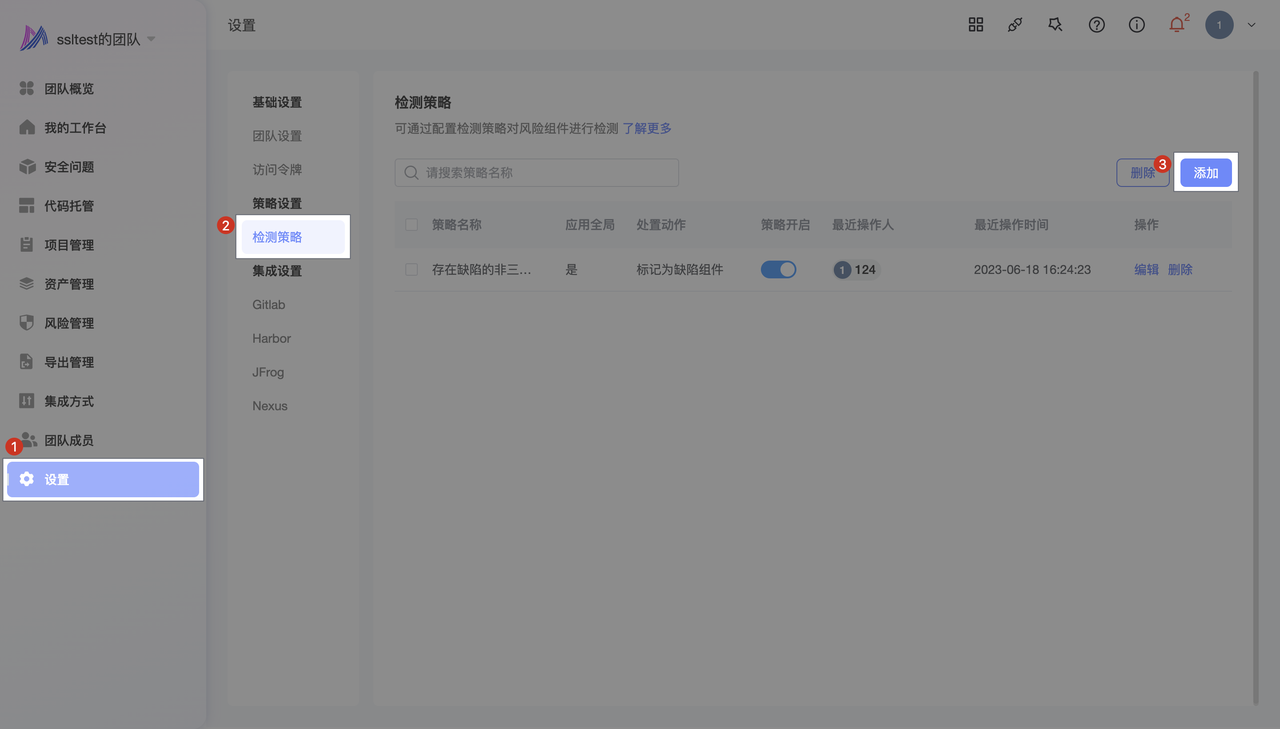
Task: Click the policy name search field
Action: pyautogui.click(x=537, y=172)
